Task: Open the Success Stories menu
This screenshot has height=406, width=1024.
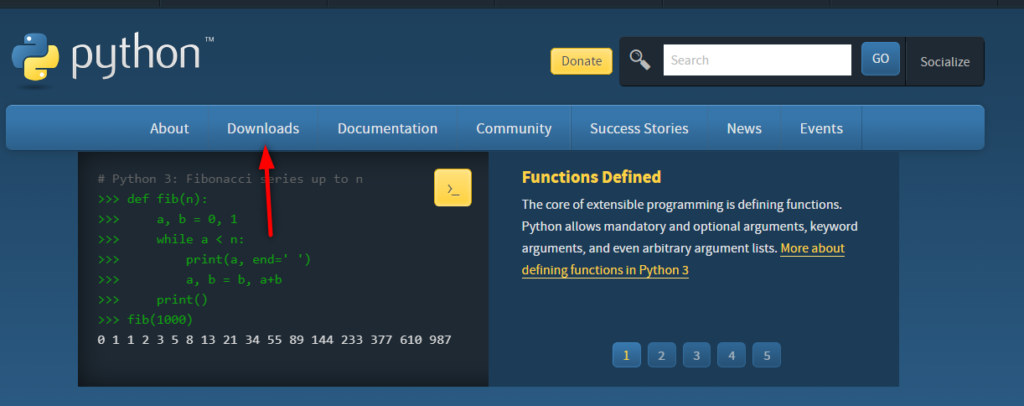Action: 639,129
